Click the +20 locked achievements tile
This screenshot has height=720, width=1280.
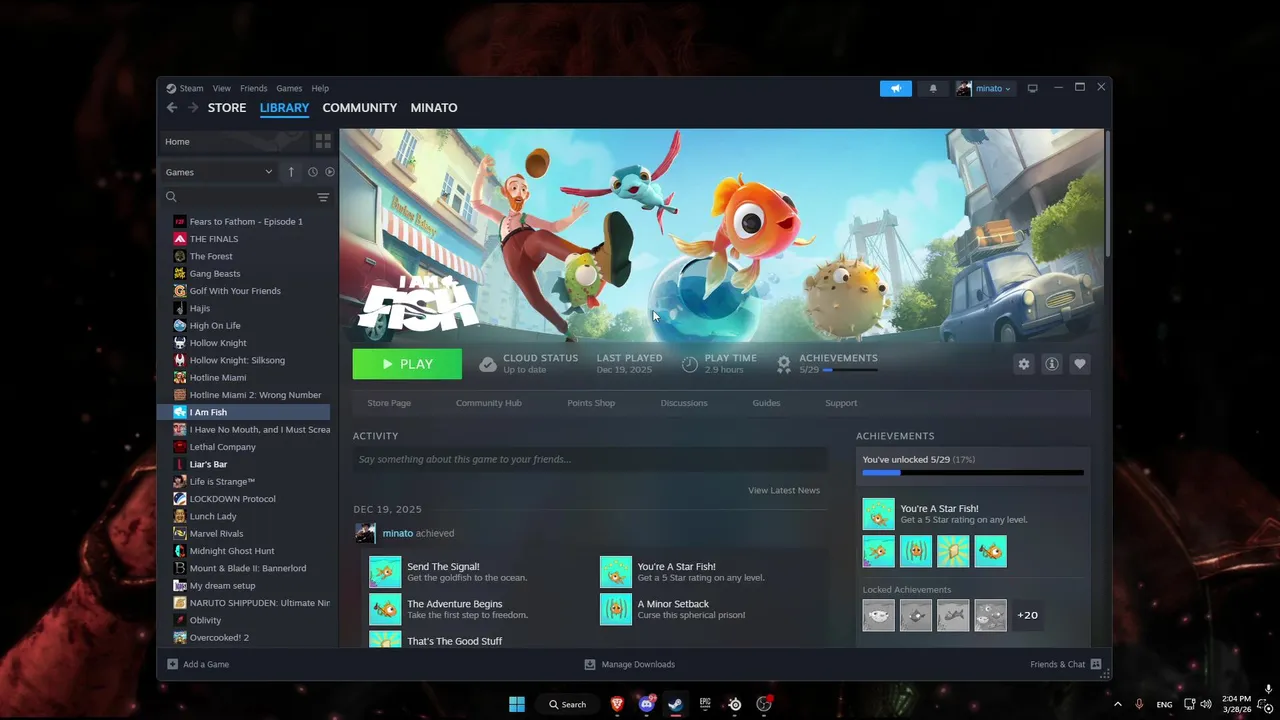[1027, 615]
